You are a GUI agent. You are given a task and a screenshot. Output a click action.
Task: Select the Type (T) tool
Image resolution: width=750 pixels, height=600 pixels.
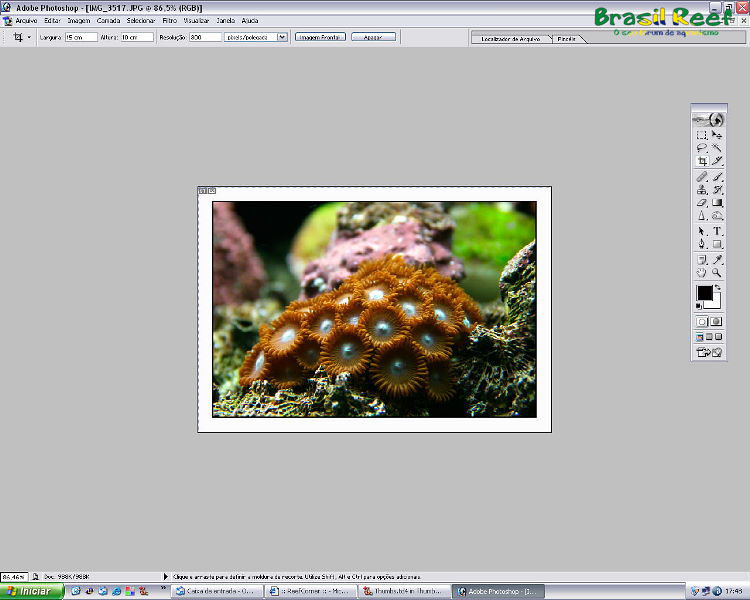(x=717, y=230)
